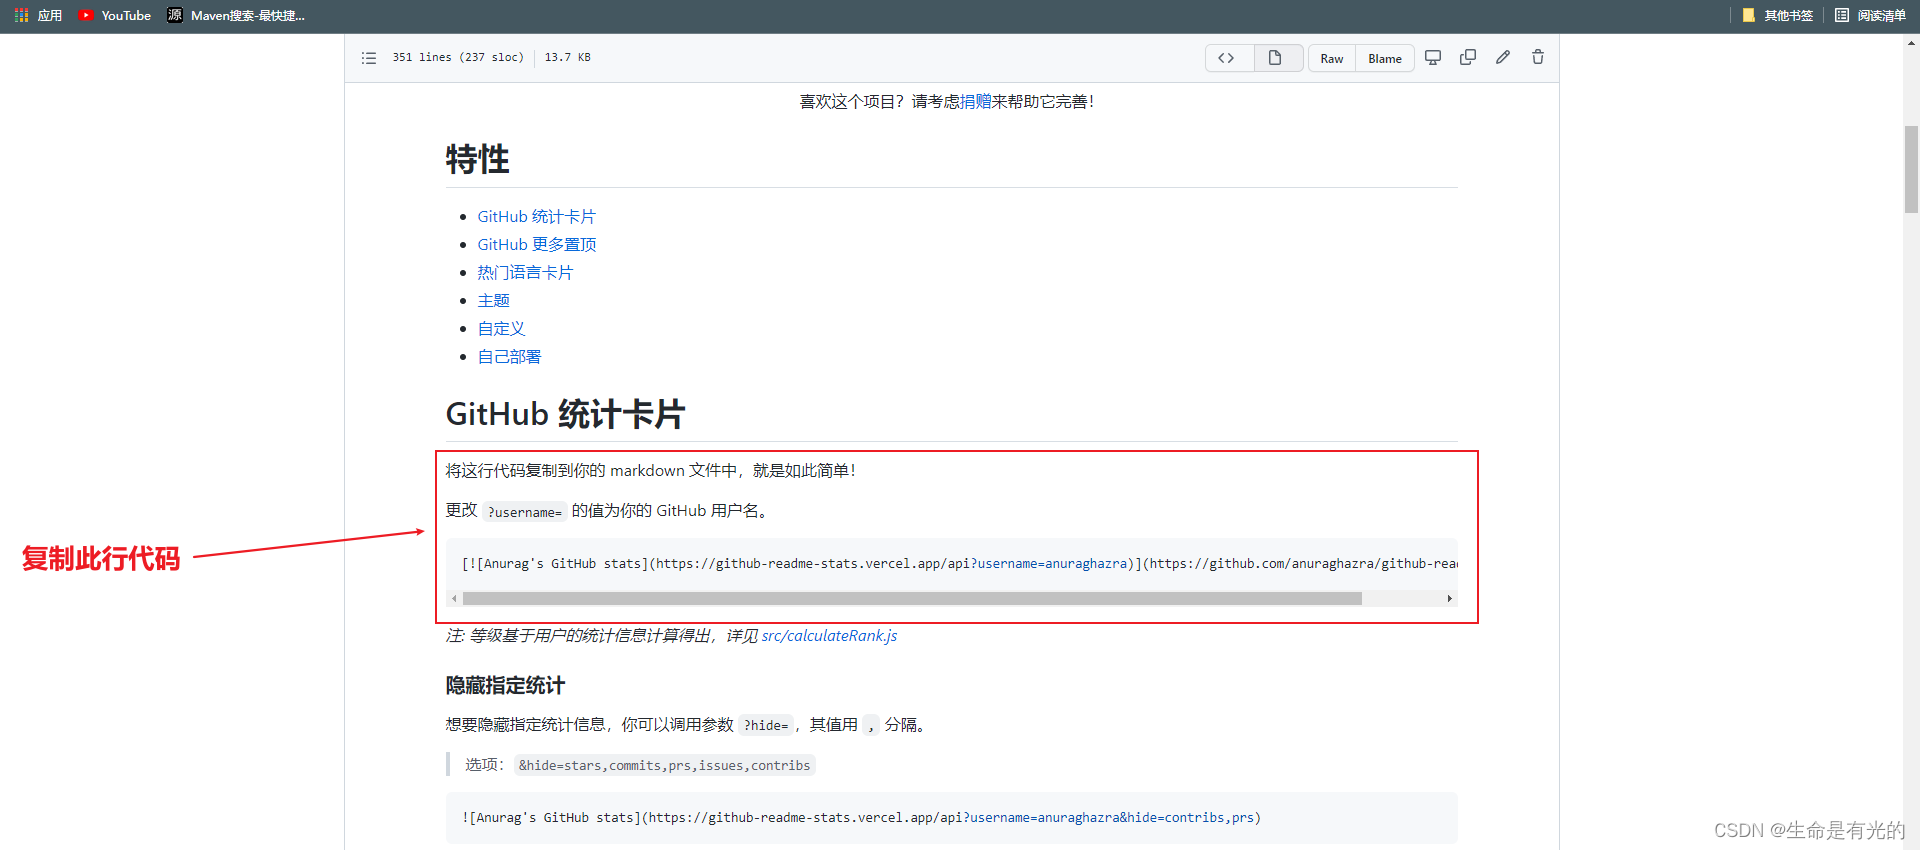Open file in GitHub Desktop icon
The height and width of the screenshot is (850, 1920).
click(x=1433, y=58)
